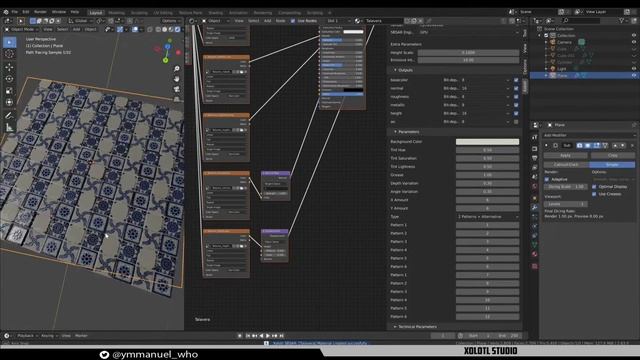Open the Render menu
This screenshot has width=640, height=360.
point(40,12)
